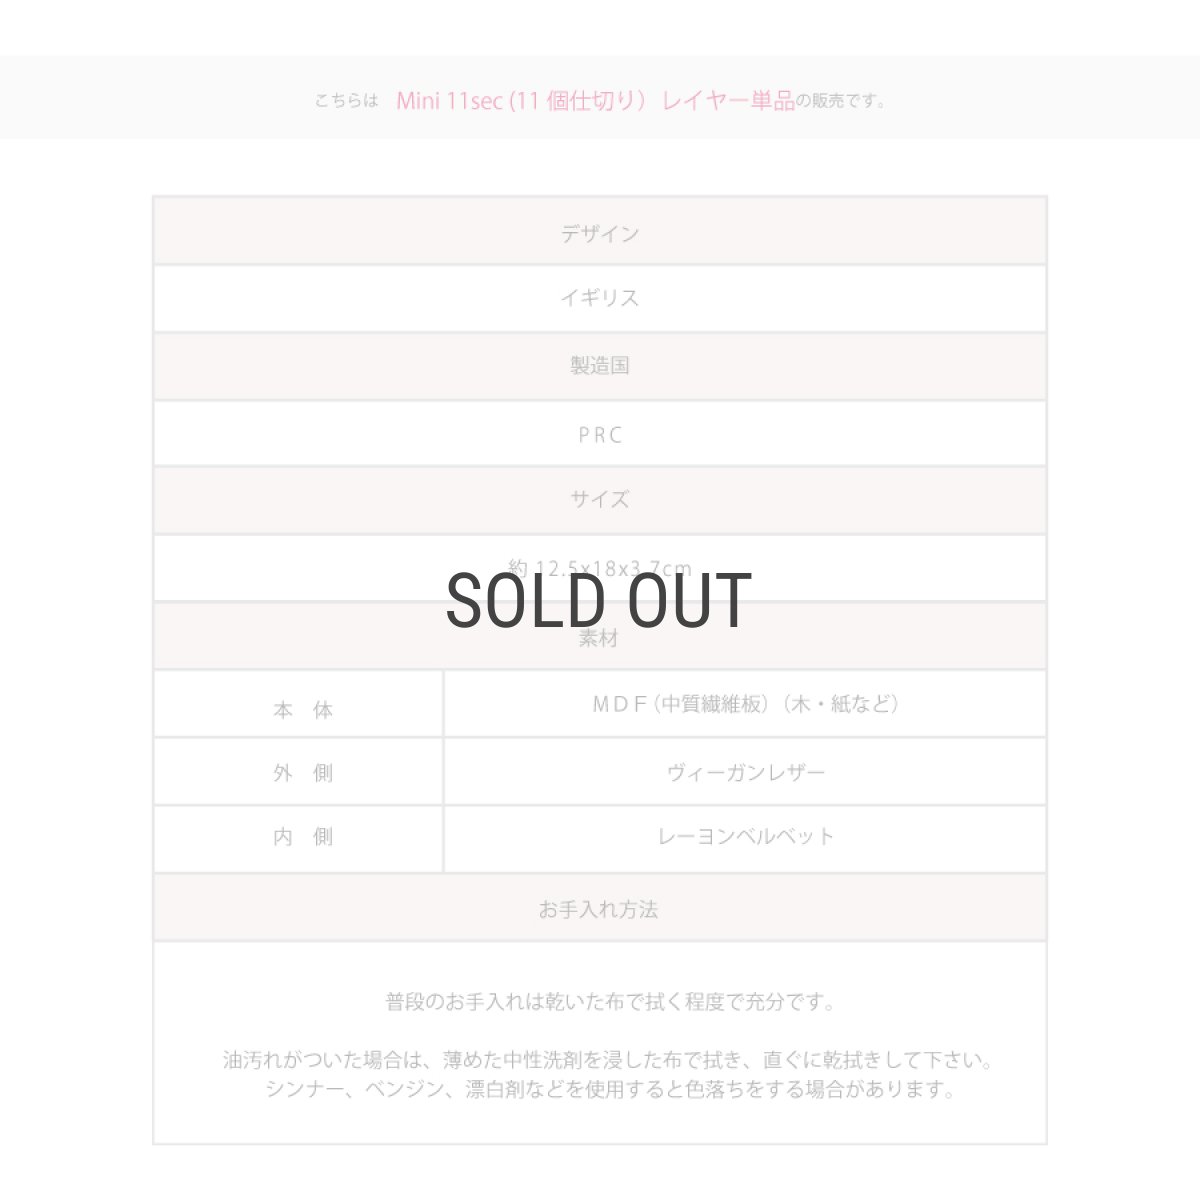Click the レーヨンベルベット cell
Screen dimensions: 1200x1200
[745, 837]
